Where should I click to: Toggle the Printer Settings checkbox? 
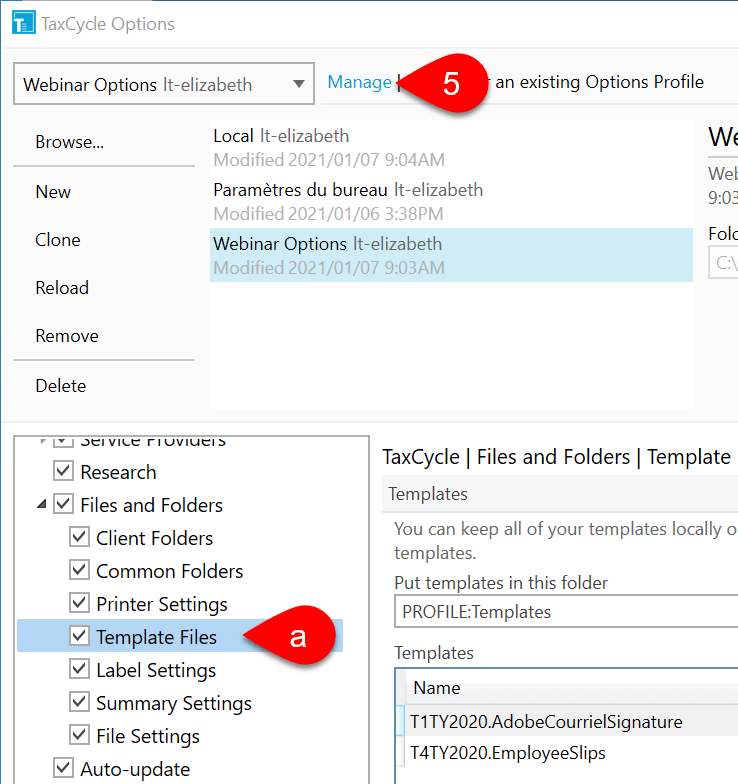80,603
